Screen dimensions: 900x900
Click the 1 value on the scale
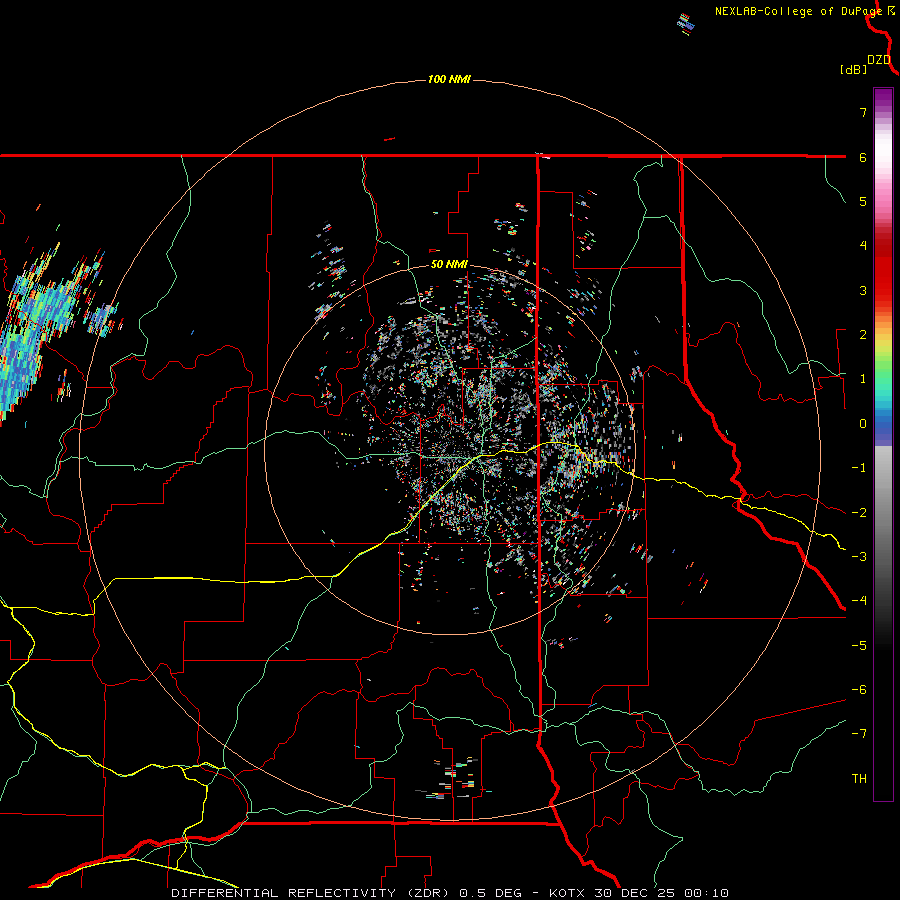[863, 379]
